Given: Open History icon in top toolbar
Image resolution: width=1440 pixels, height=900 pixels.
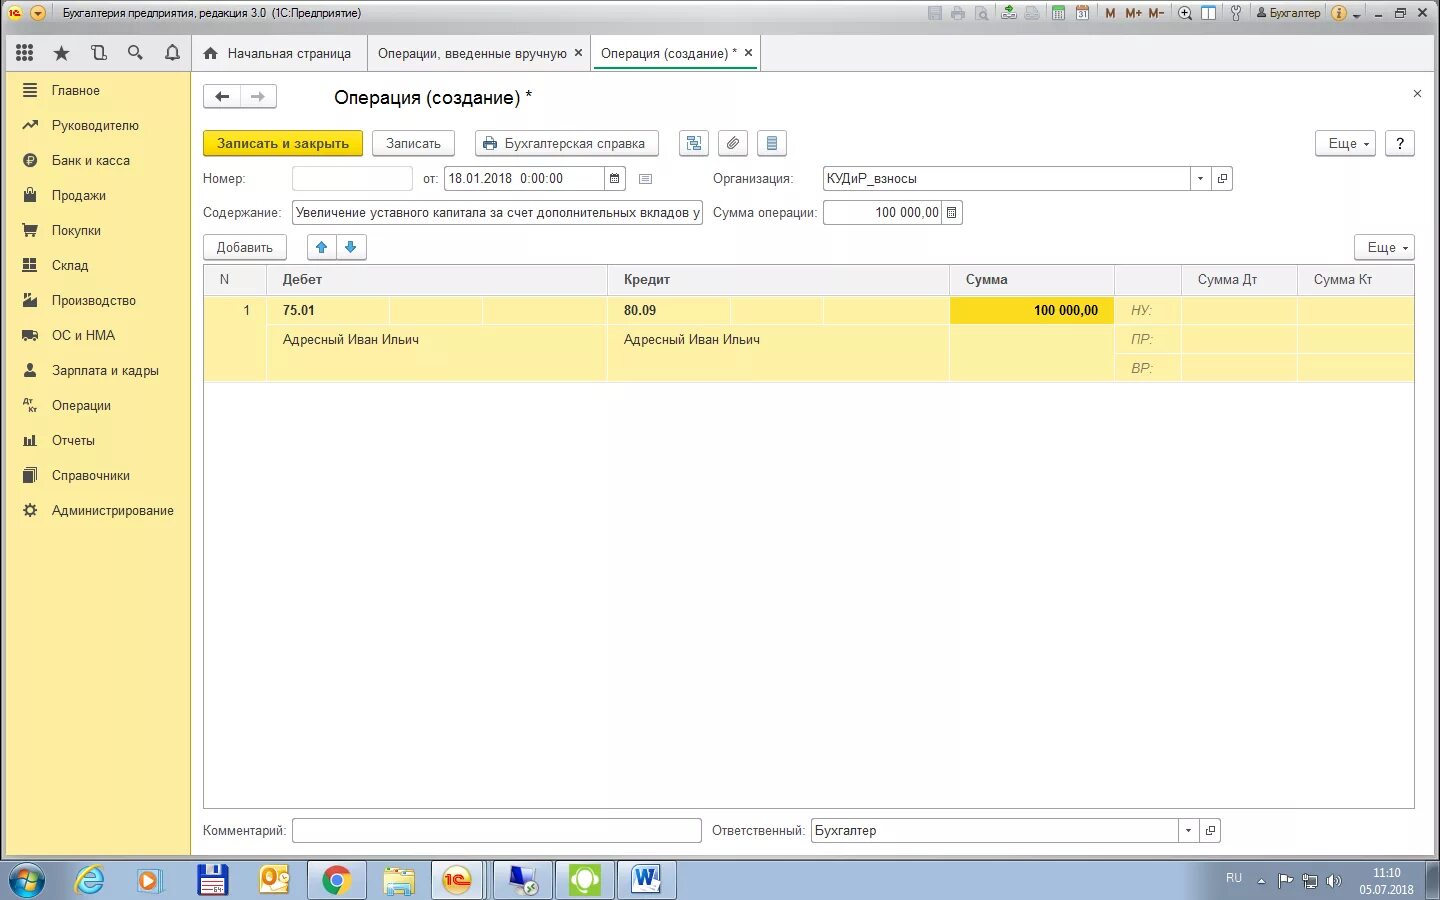Looking at the screenshot, I should point(98,53).
